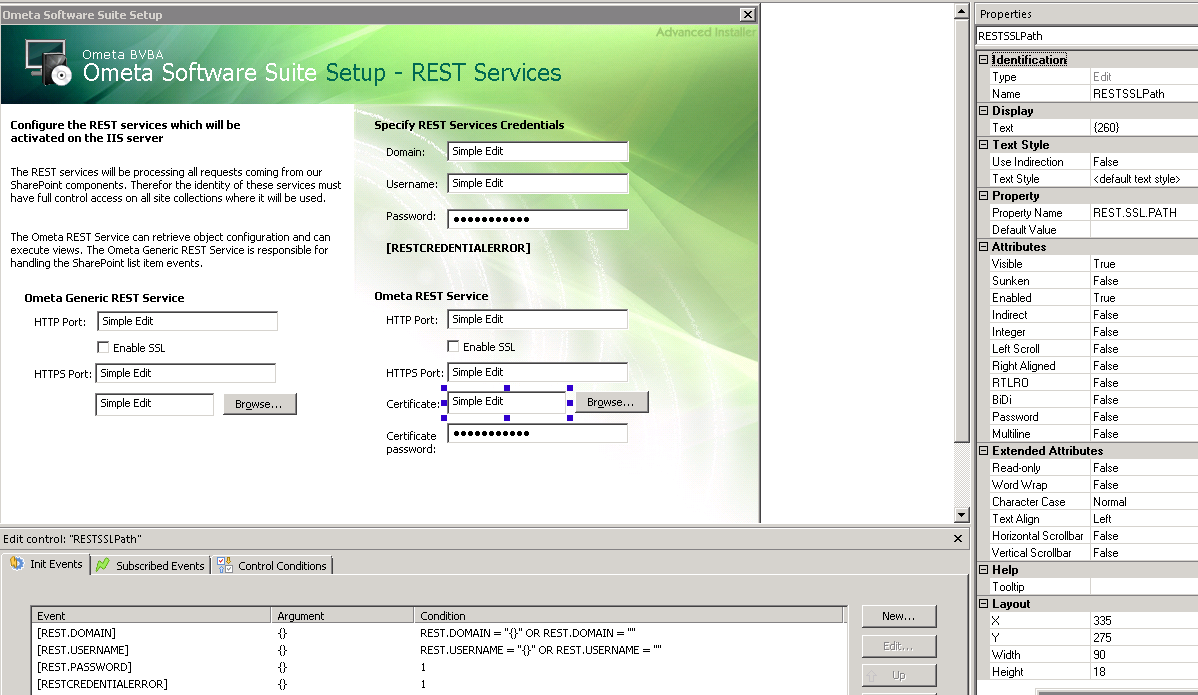Tick Enable SSL under Ometa REST Service

[x=453, y=347]
